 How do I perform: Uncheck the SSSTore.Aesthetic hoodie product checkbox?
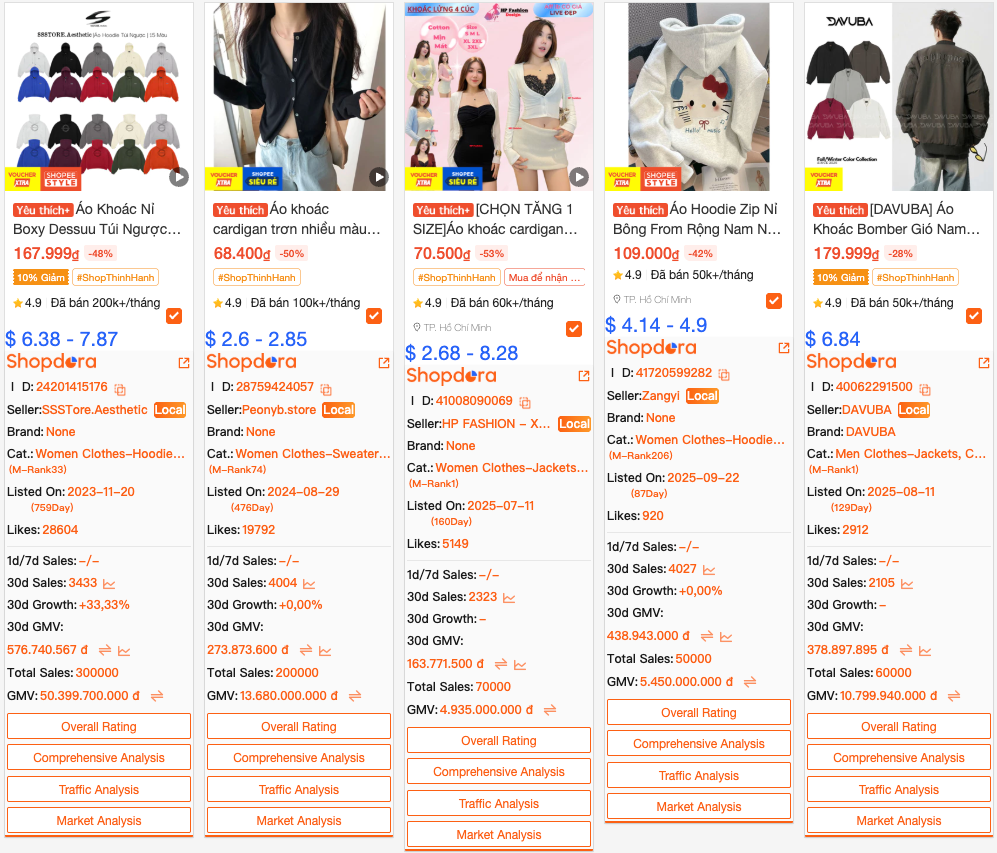tap(174, 316)
